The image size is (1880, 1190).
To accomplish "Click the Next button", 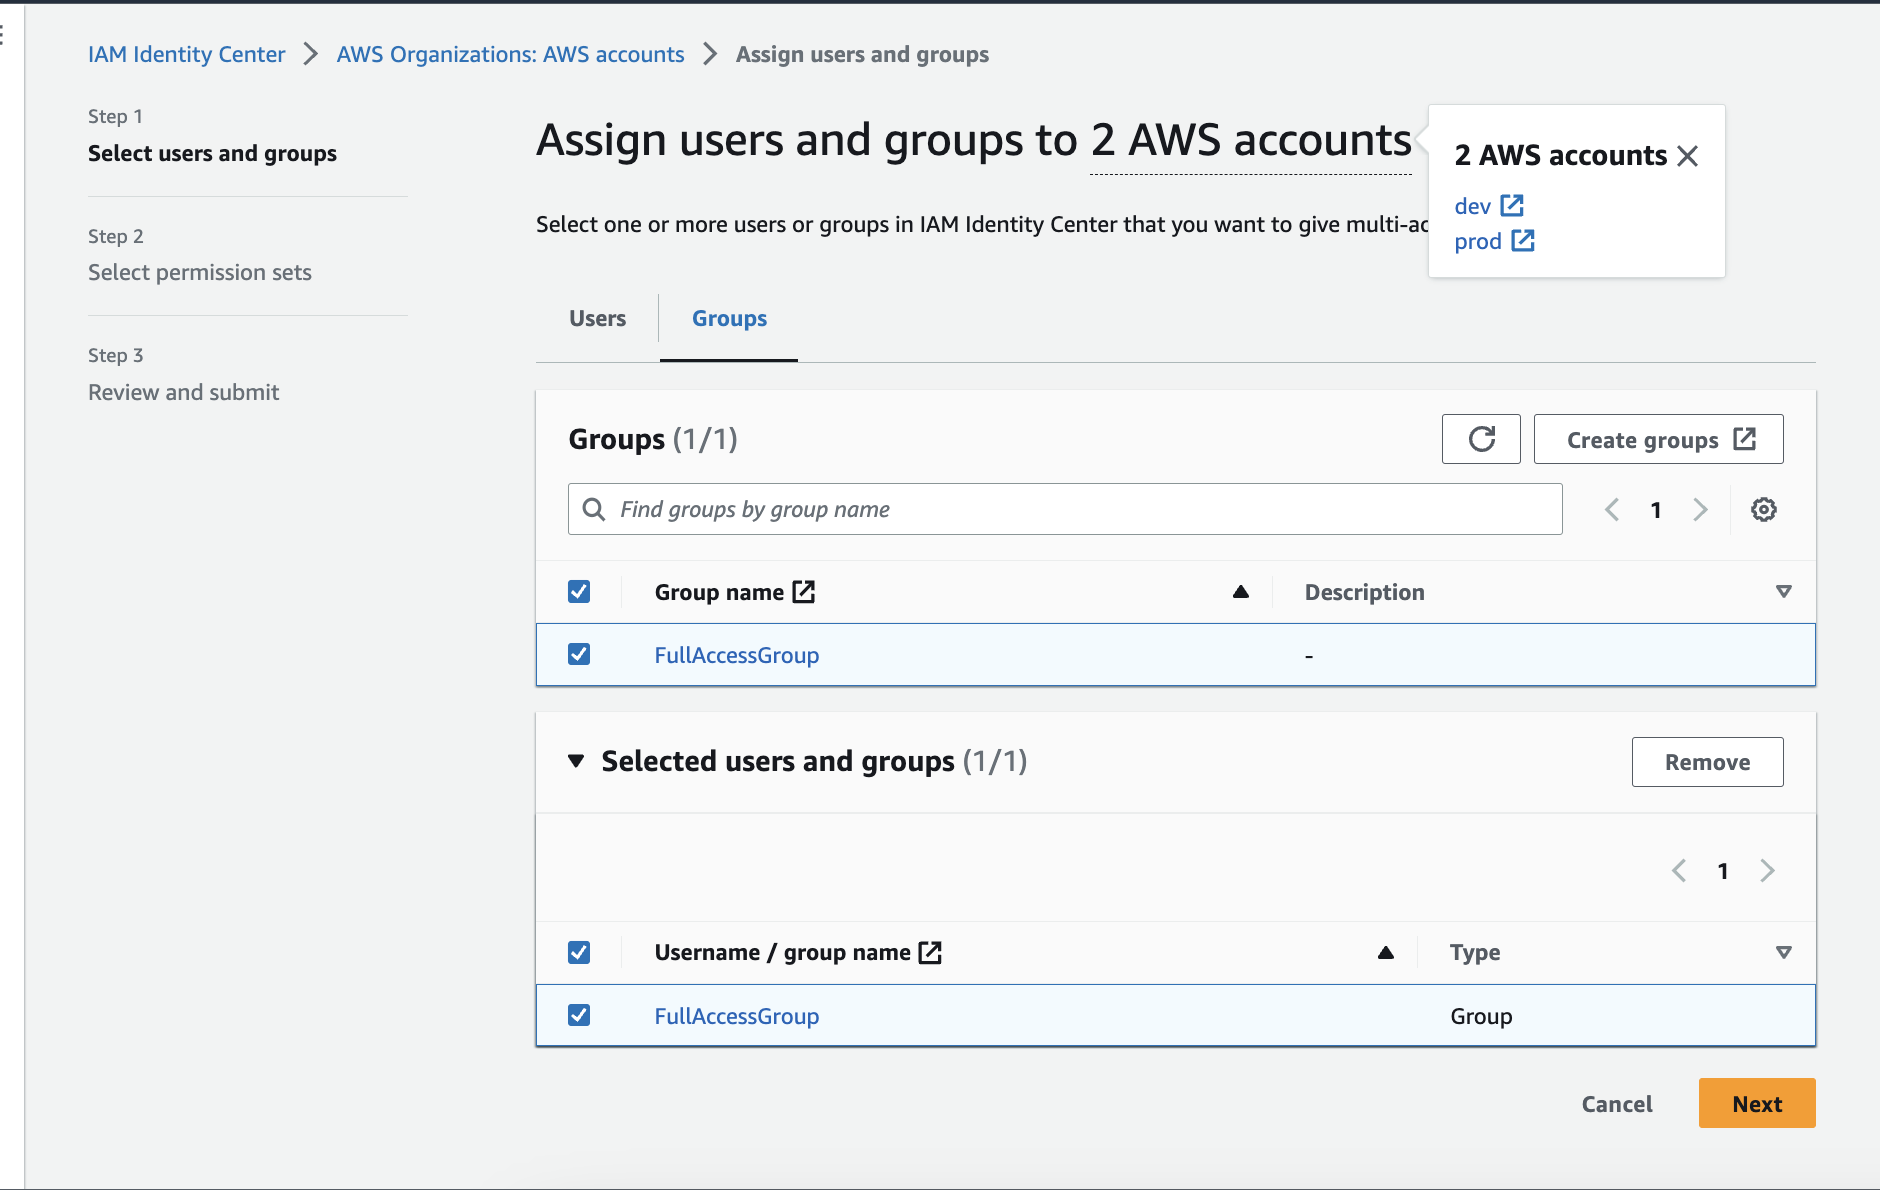I will [x=1756, y=1103].
